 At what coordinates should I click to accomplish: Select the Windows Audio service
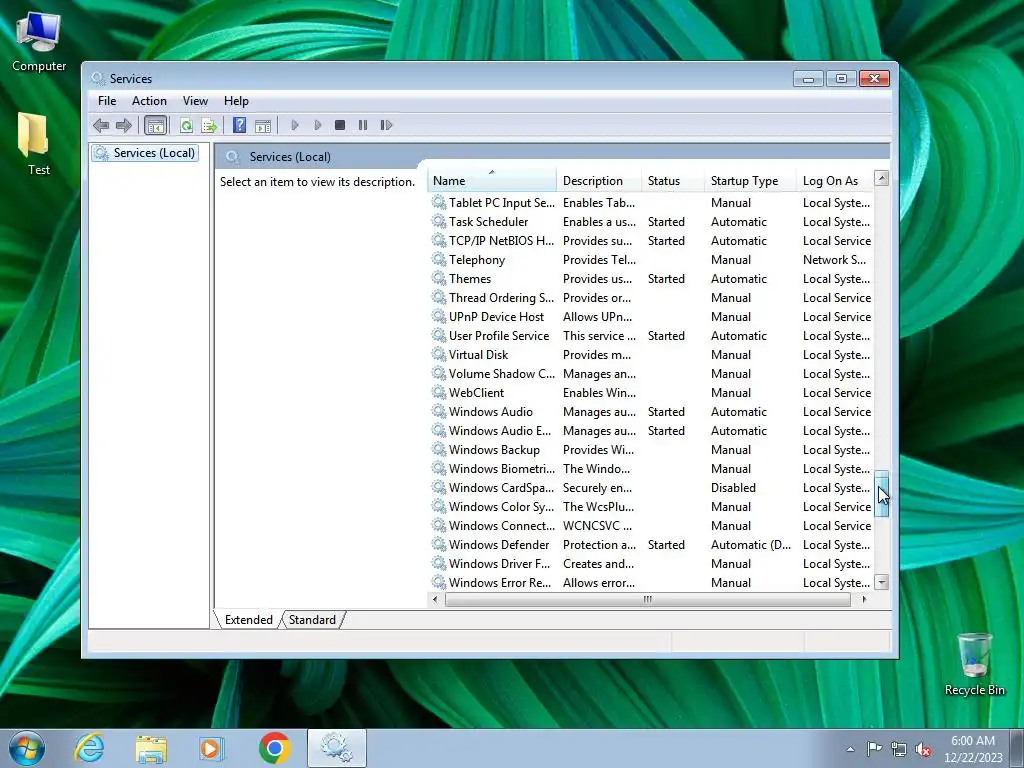[651, 412]
